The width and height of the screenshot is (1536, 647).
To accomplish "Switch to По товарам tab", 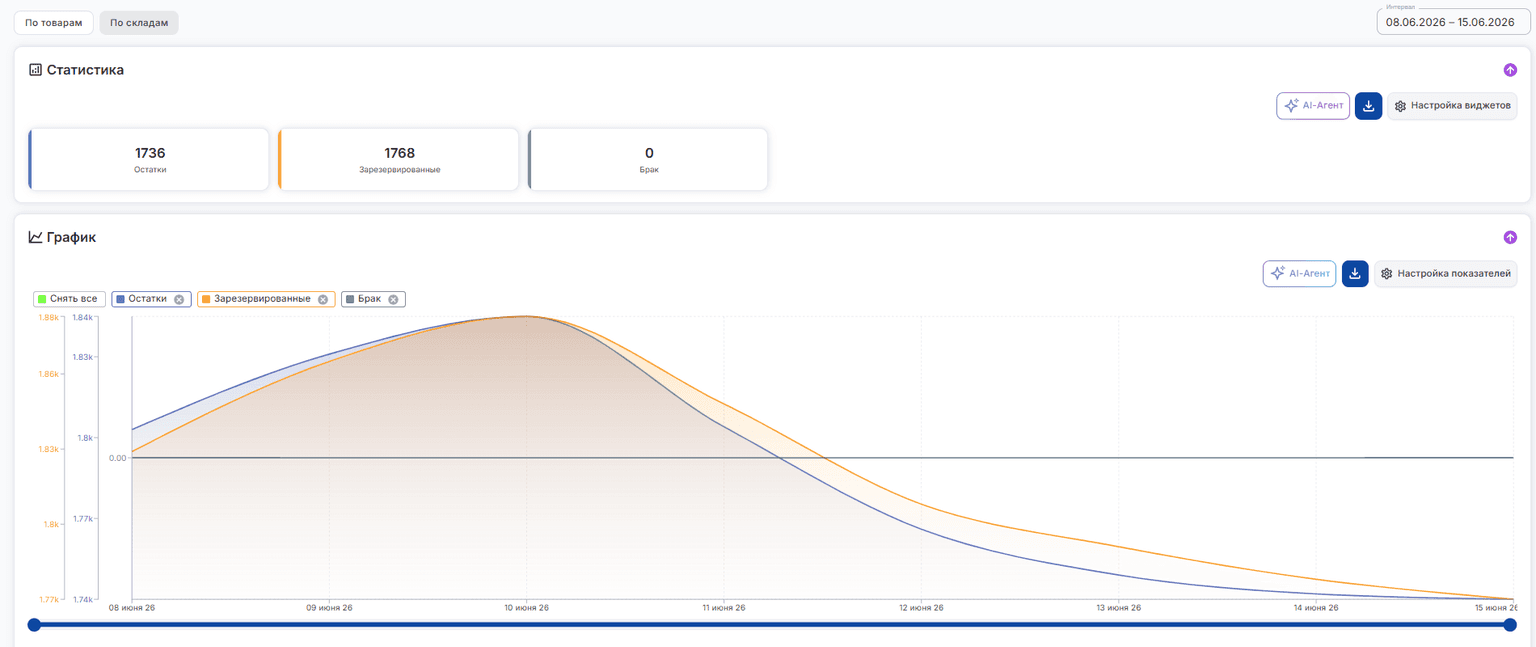I will coord(54,22).
